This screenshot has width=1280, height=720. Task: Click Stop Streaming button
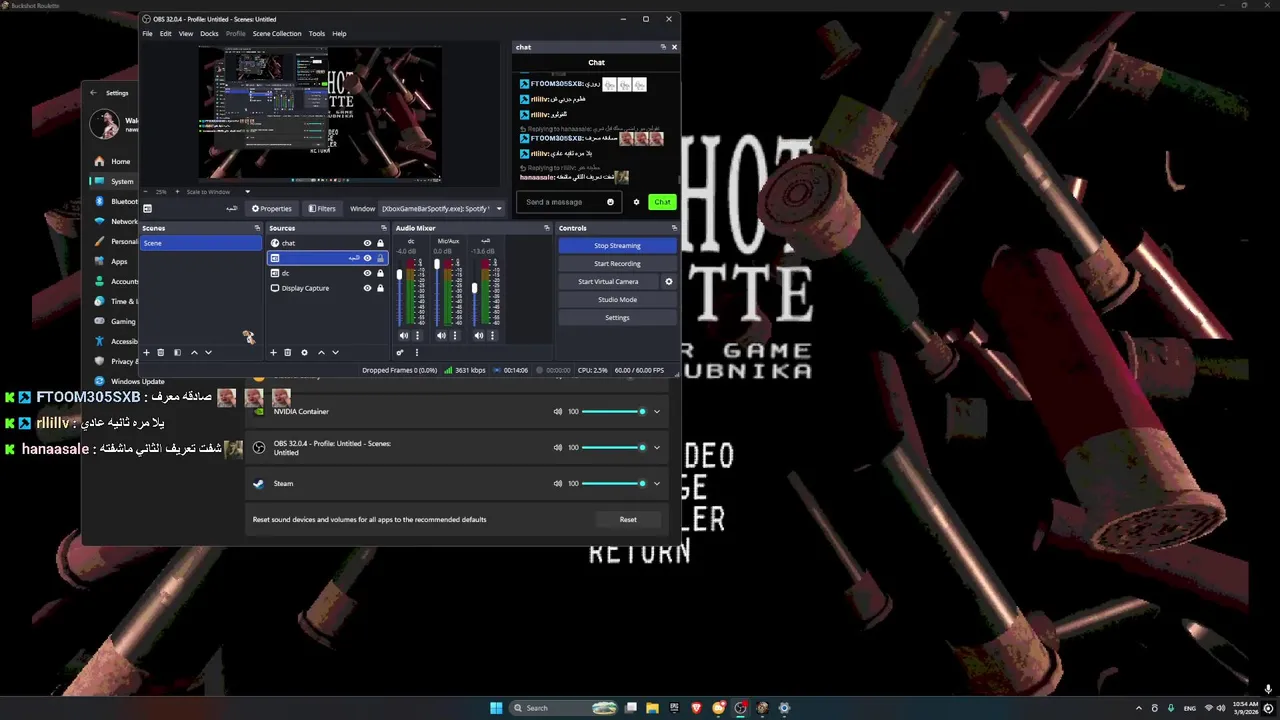617,245
